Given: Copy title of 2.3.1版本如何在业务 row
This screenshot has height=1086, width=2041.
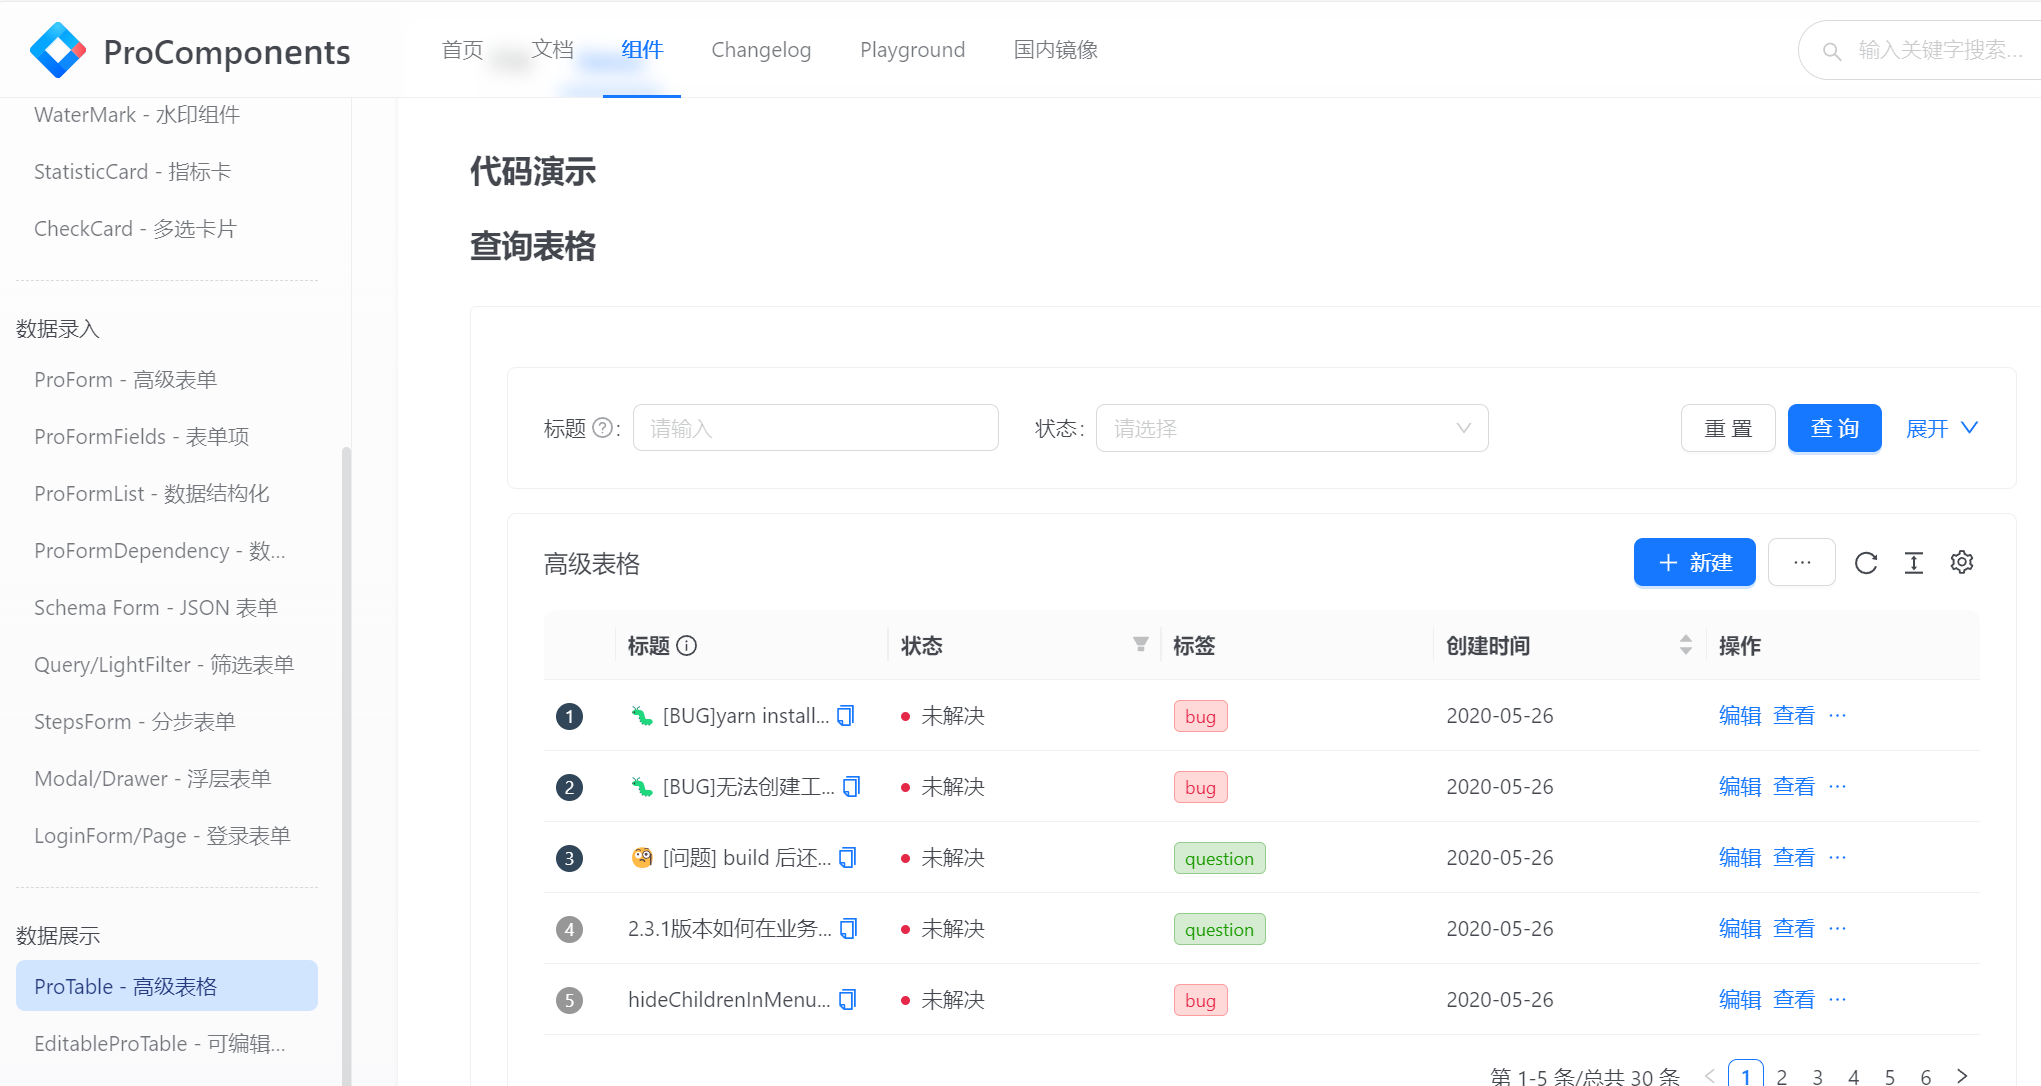Looking at the screenshot, I should [x=849, y=929].
